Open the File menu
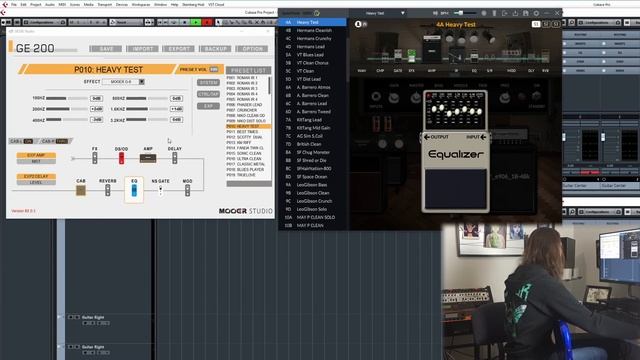This screenshot has height=360, width=640. pyautogui.click(x=13, y=4)
